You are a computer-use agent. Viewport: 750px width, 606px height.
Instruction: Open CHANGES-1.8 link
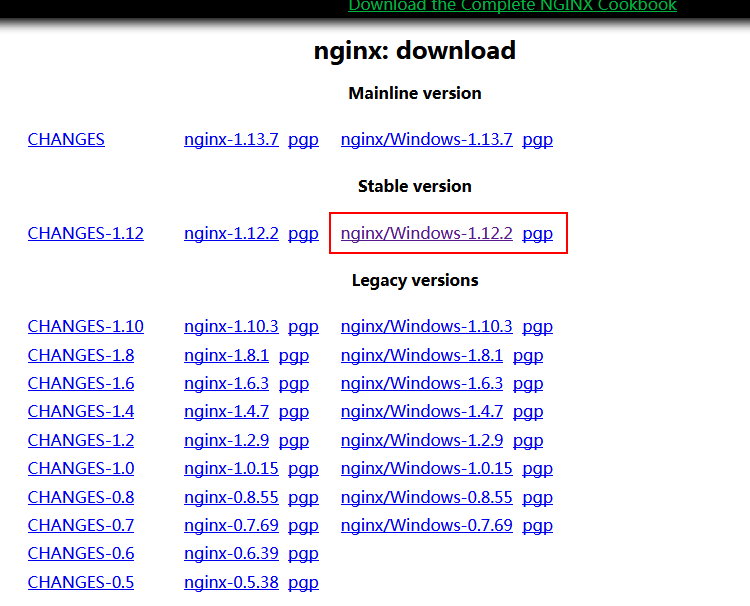click(x=81, y=355)
